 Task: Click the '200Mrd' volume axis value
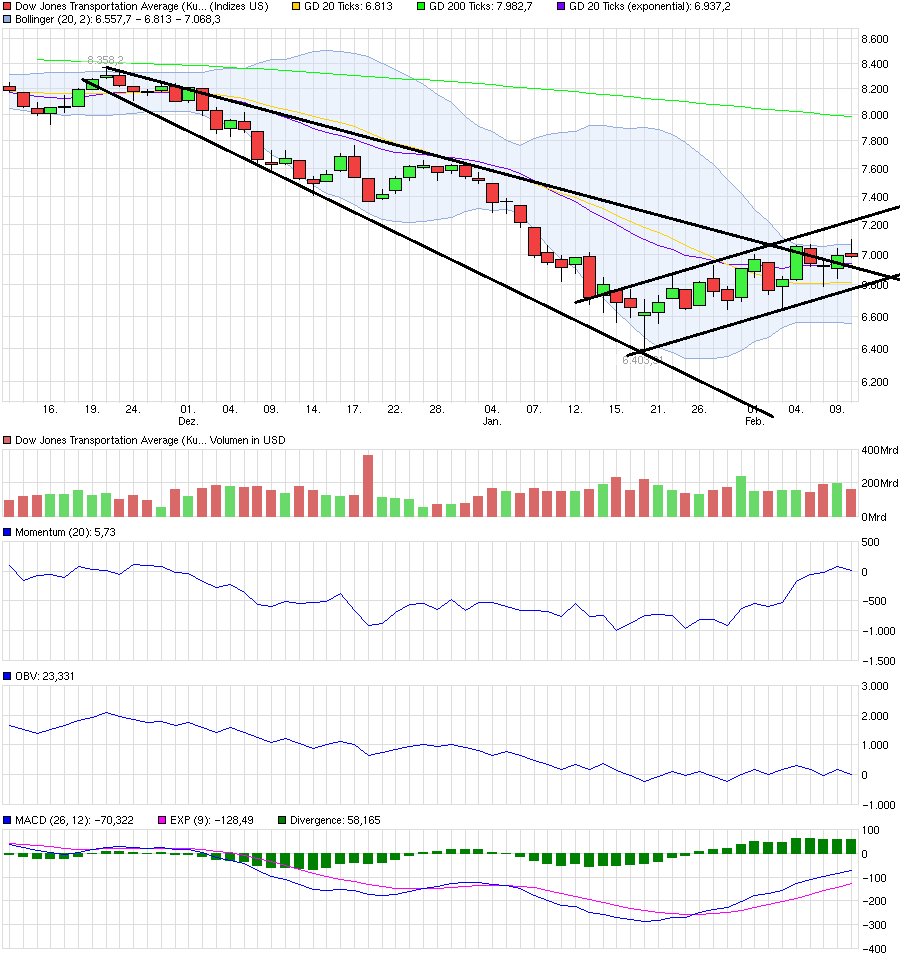[x=879, y=483]
